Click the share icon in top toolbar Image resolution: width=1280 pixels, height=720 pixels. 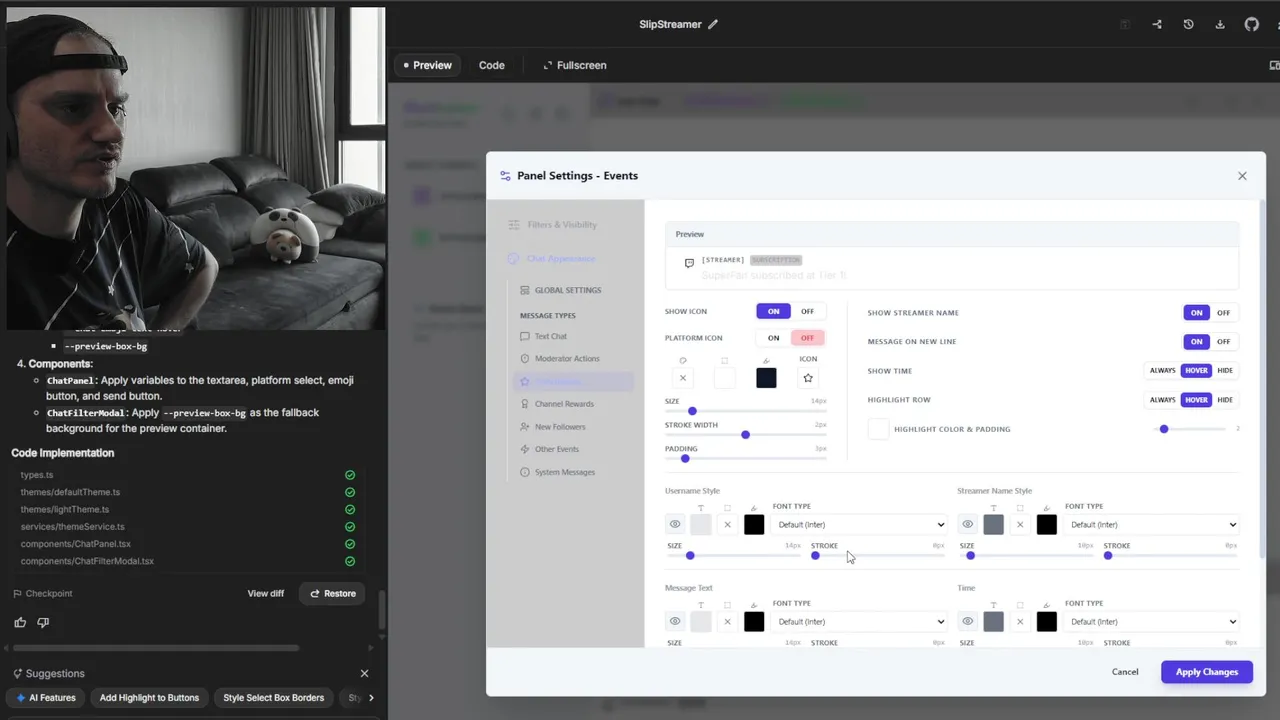pos(1157,24)
